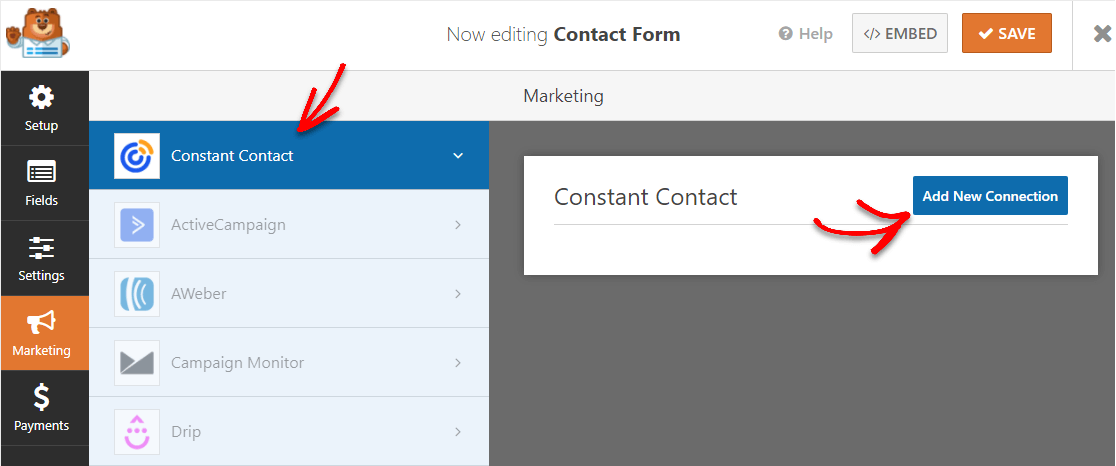Open the Fields list icon
1116x466 pixels.
point(41,172)
